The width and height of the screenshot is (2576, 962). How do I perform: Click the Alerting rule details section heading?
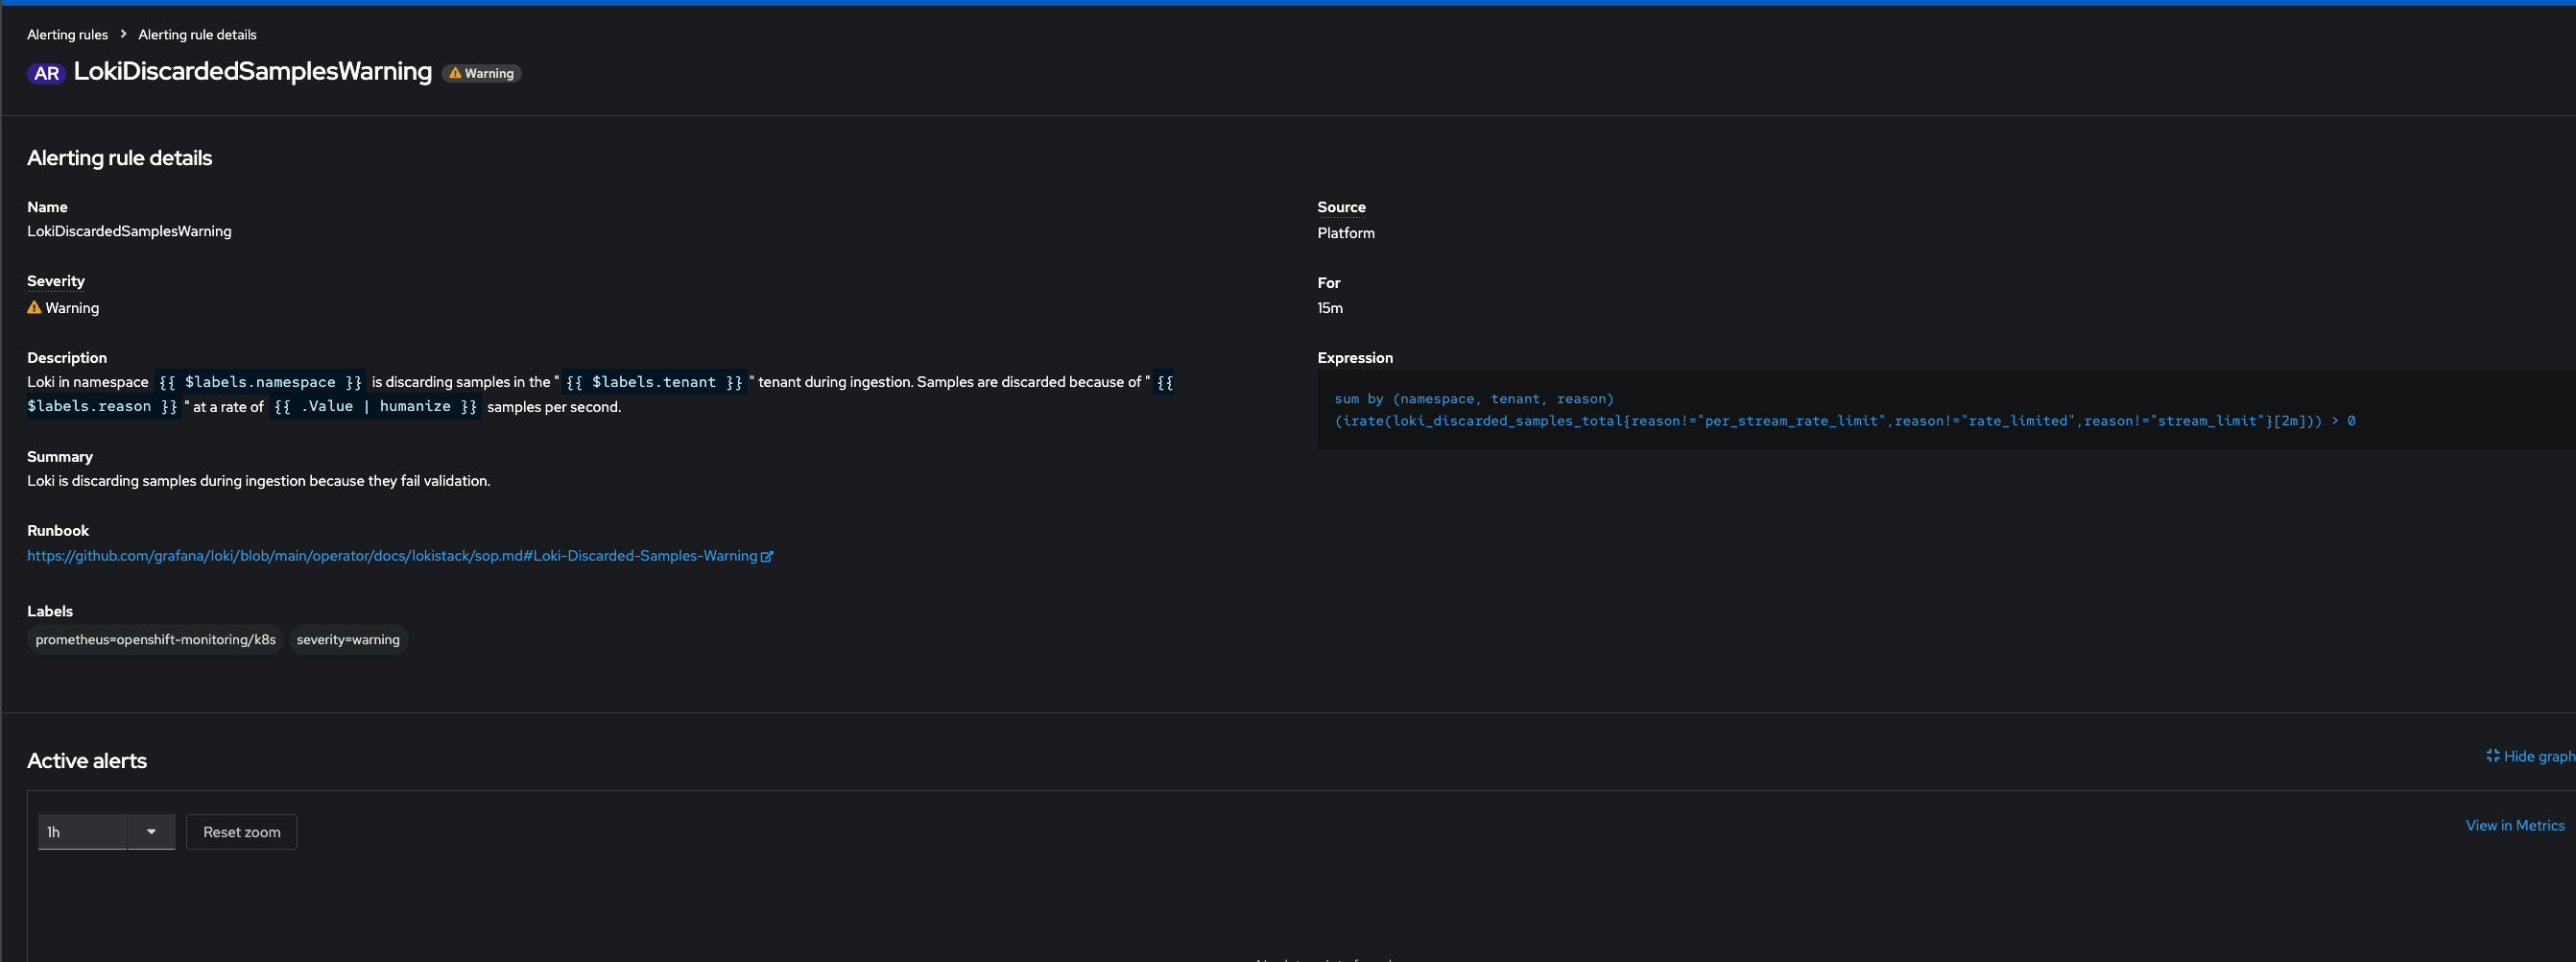(120, 158)
